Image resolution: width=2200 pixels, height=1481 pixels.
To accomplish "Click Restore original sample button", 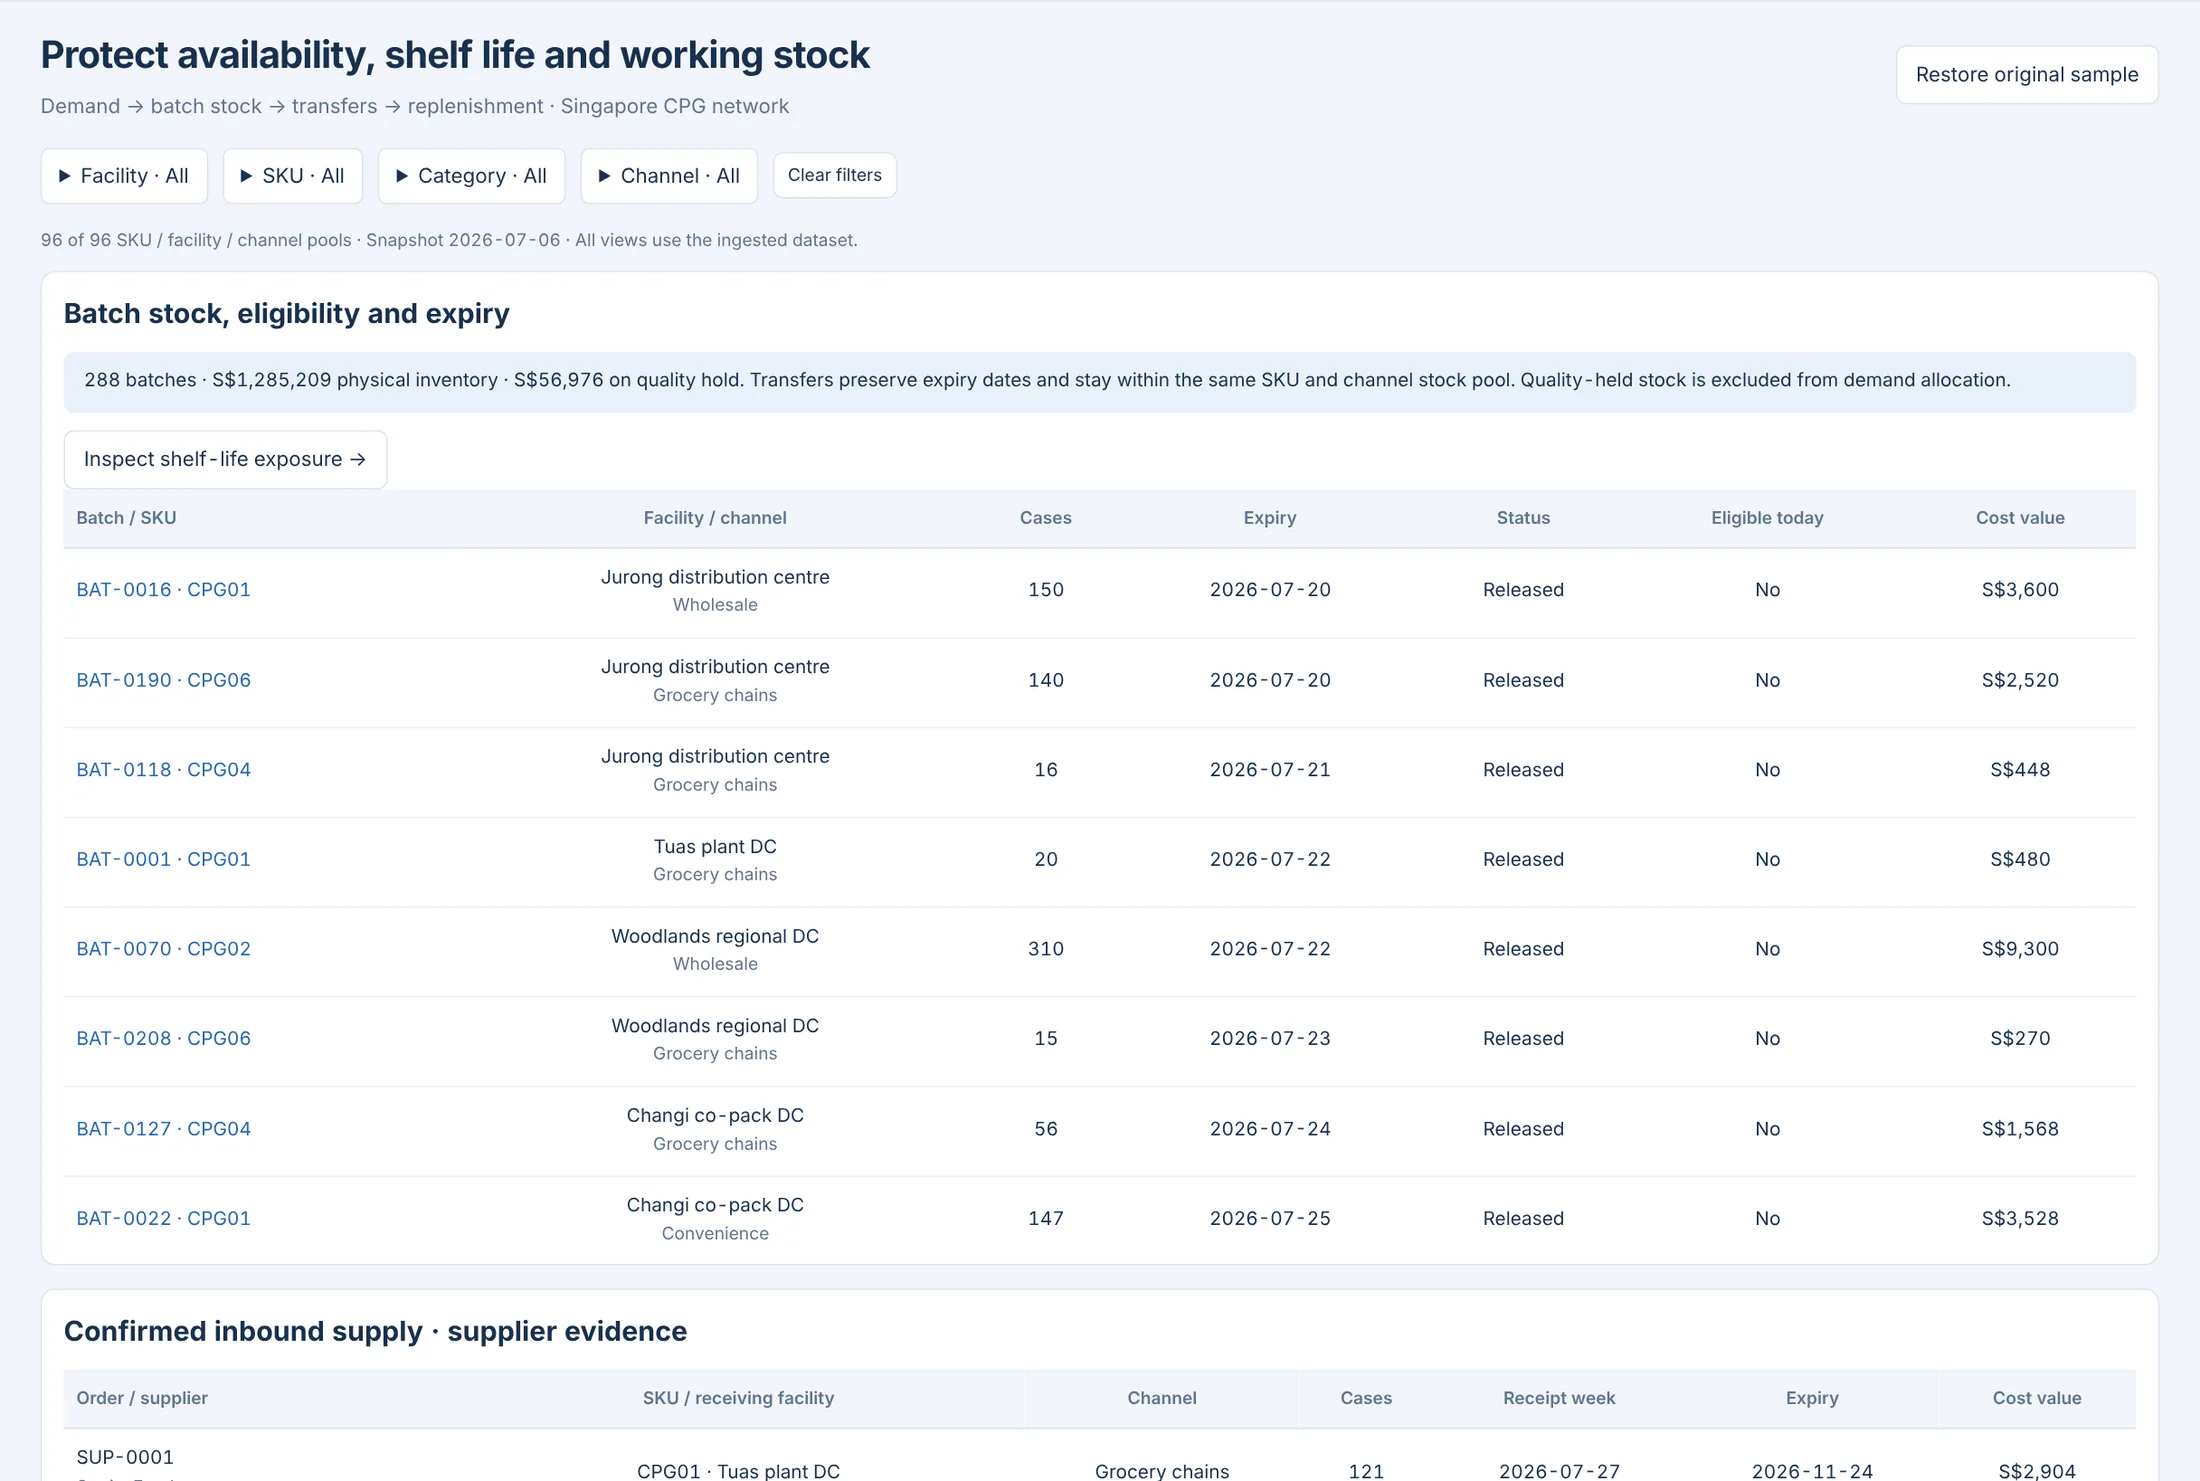I will point(2027,74).
